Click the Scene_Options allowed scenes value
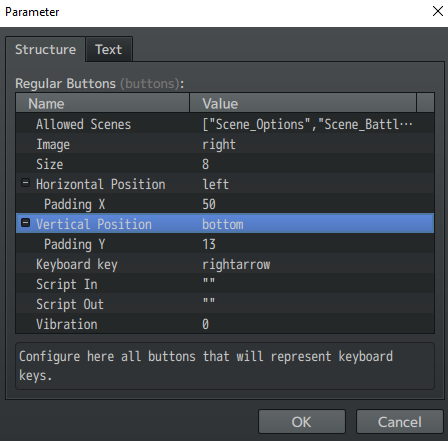448x441 pixels. click(x=307, y=124)
